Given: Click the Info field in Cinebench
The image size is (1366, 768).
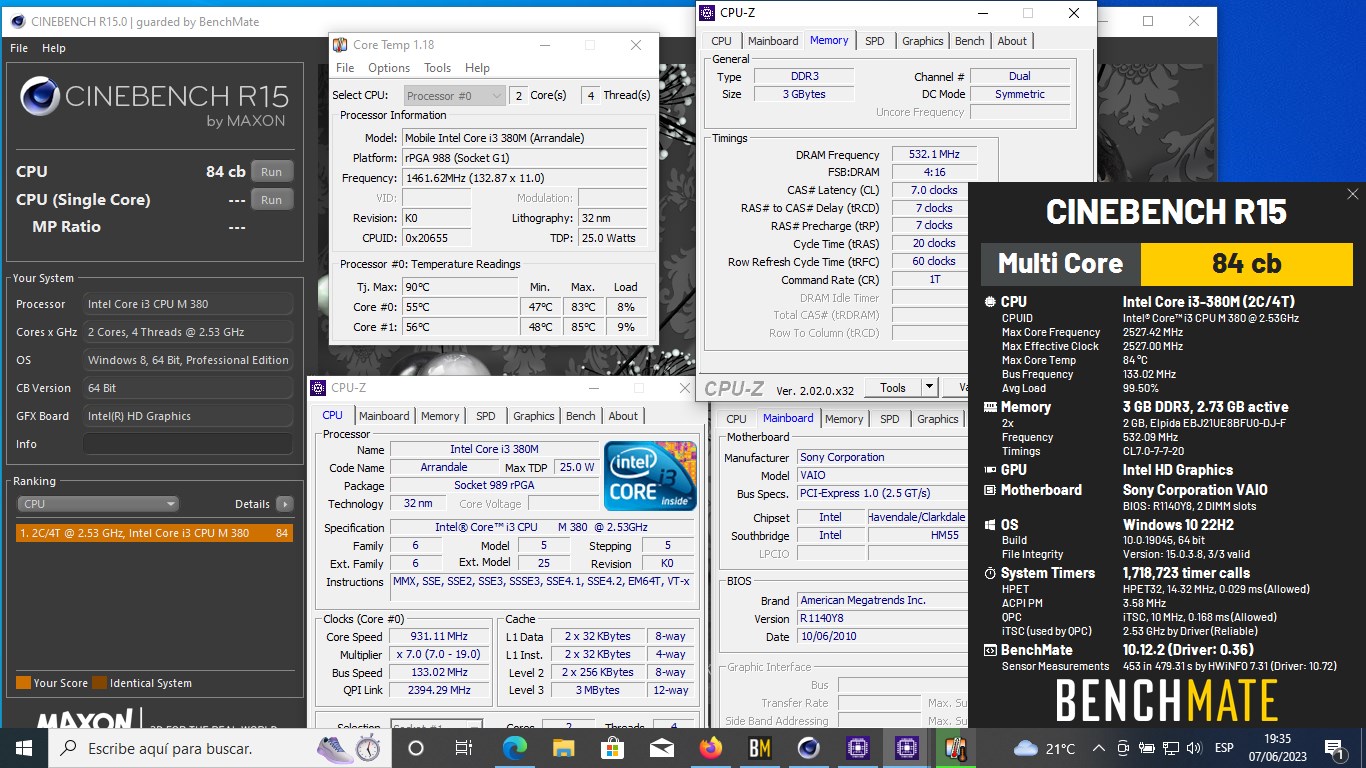Looking at the screenshot, I should click(188, 444).
